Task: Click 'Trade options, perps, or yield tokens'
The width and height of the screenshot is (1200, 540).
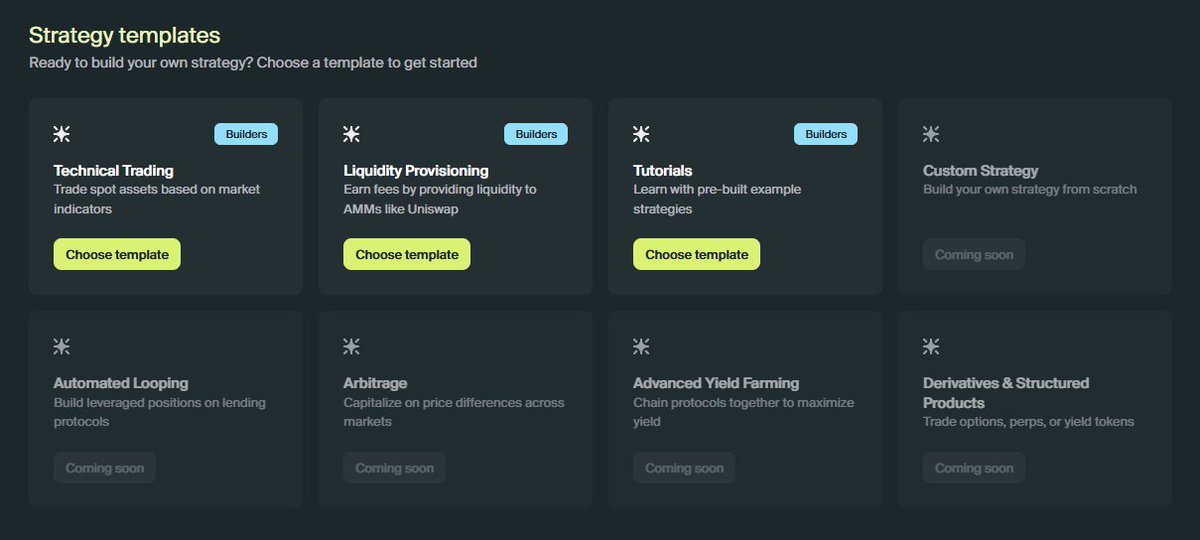Action: coord(1029,422)
